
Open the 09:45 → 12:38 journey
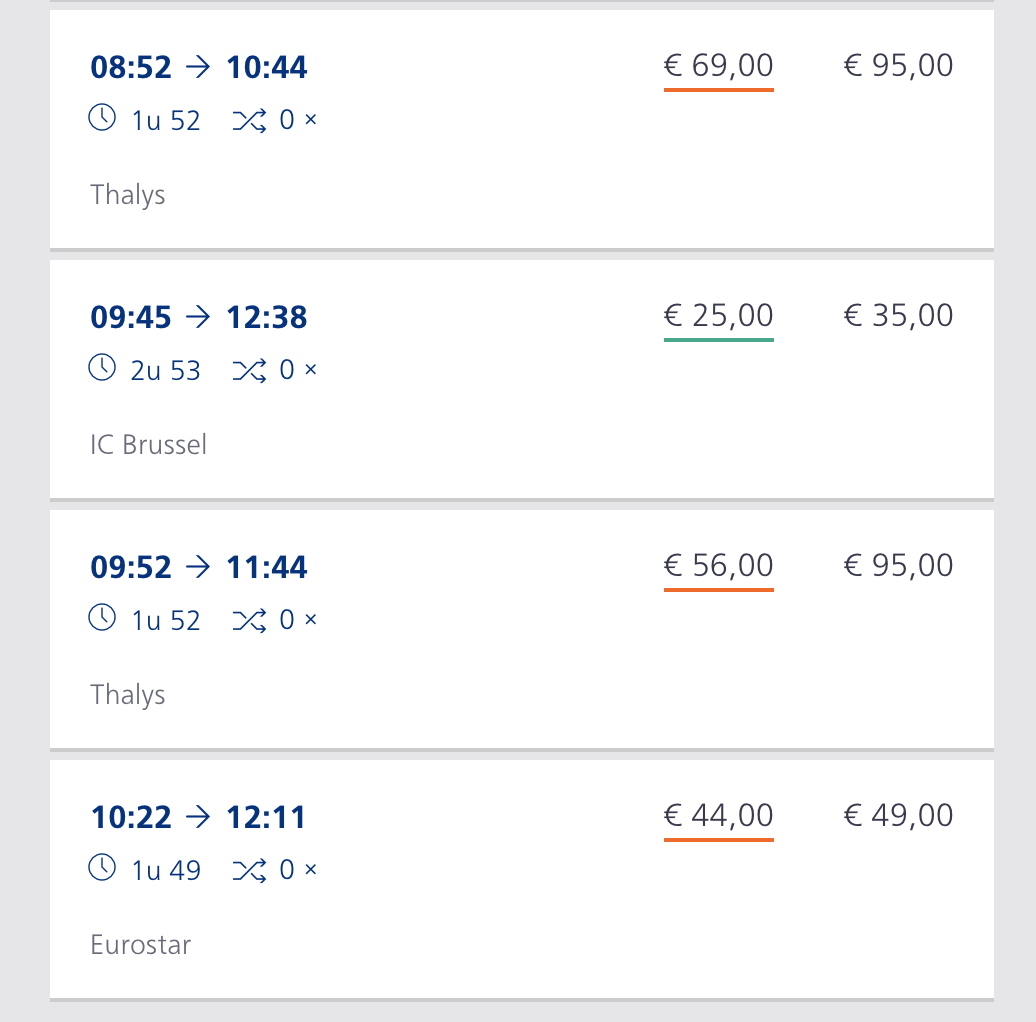199,317
